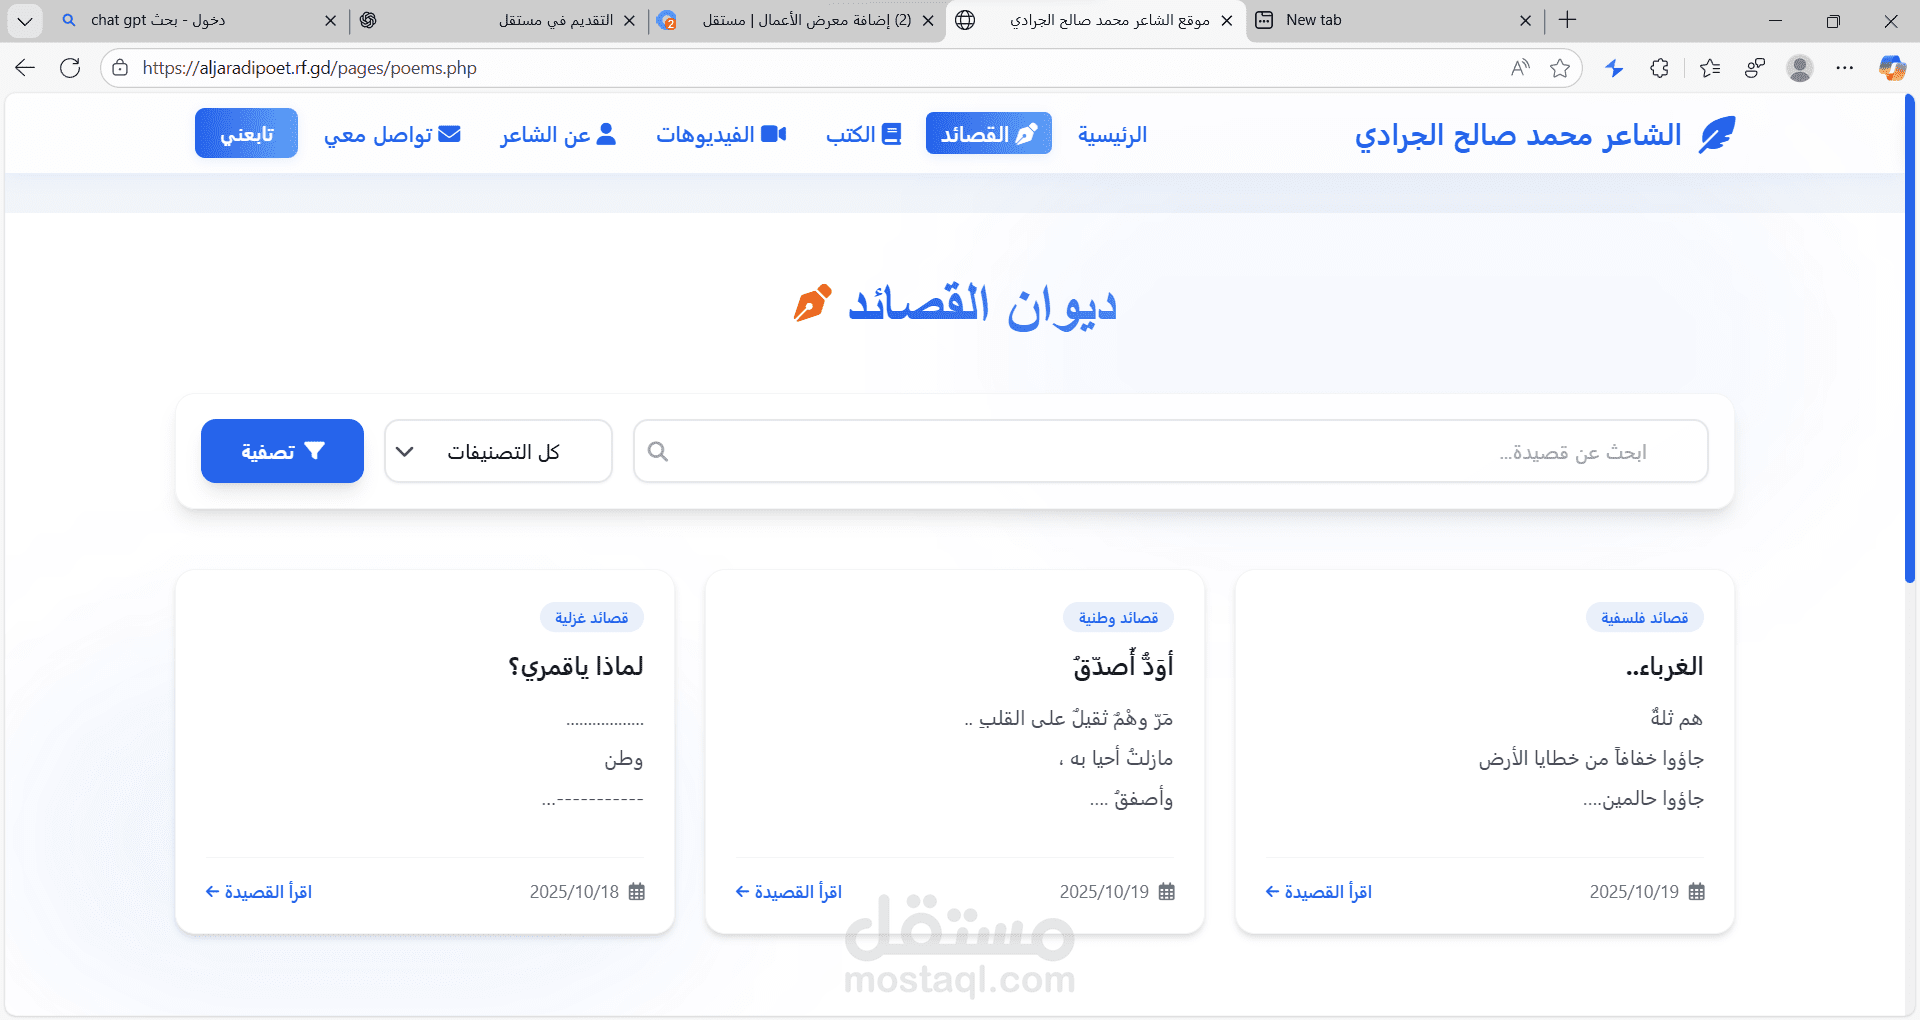Open the browser Extensions puzzle icon
The image size is (1920, 1020).
click(1660, 68)
